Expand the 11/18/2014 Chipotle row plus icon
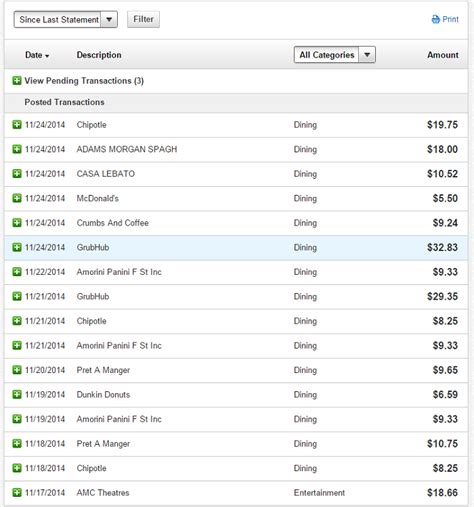The height and width of the screenshot is (507, 474). (x=17, y=468)
